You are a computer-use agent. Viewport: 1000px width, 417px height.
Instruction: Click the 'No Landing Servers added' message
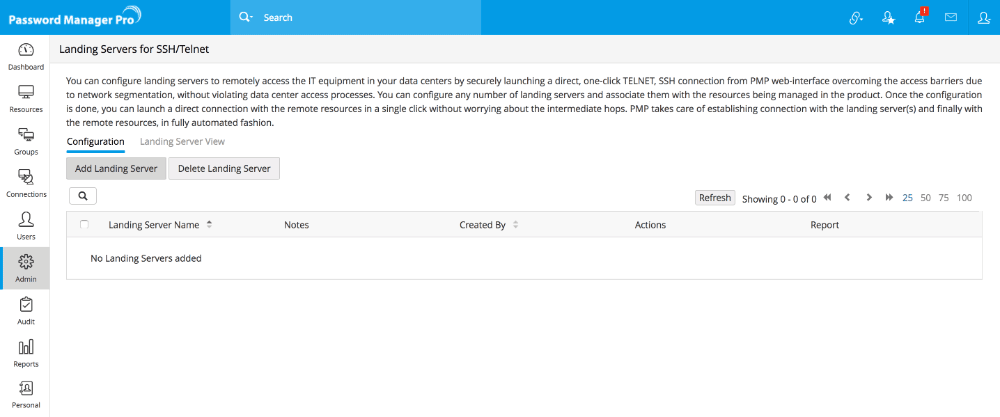(146, 258)
